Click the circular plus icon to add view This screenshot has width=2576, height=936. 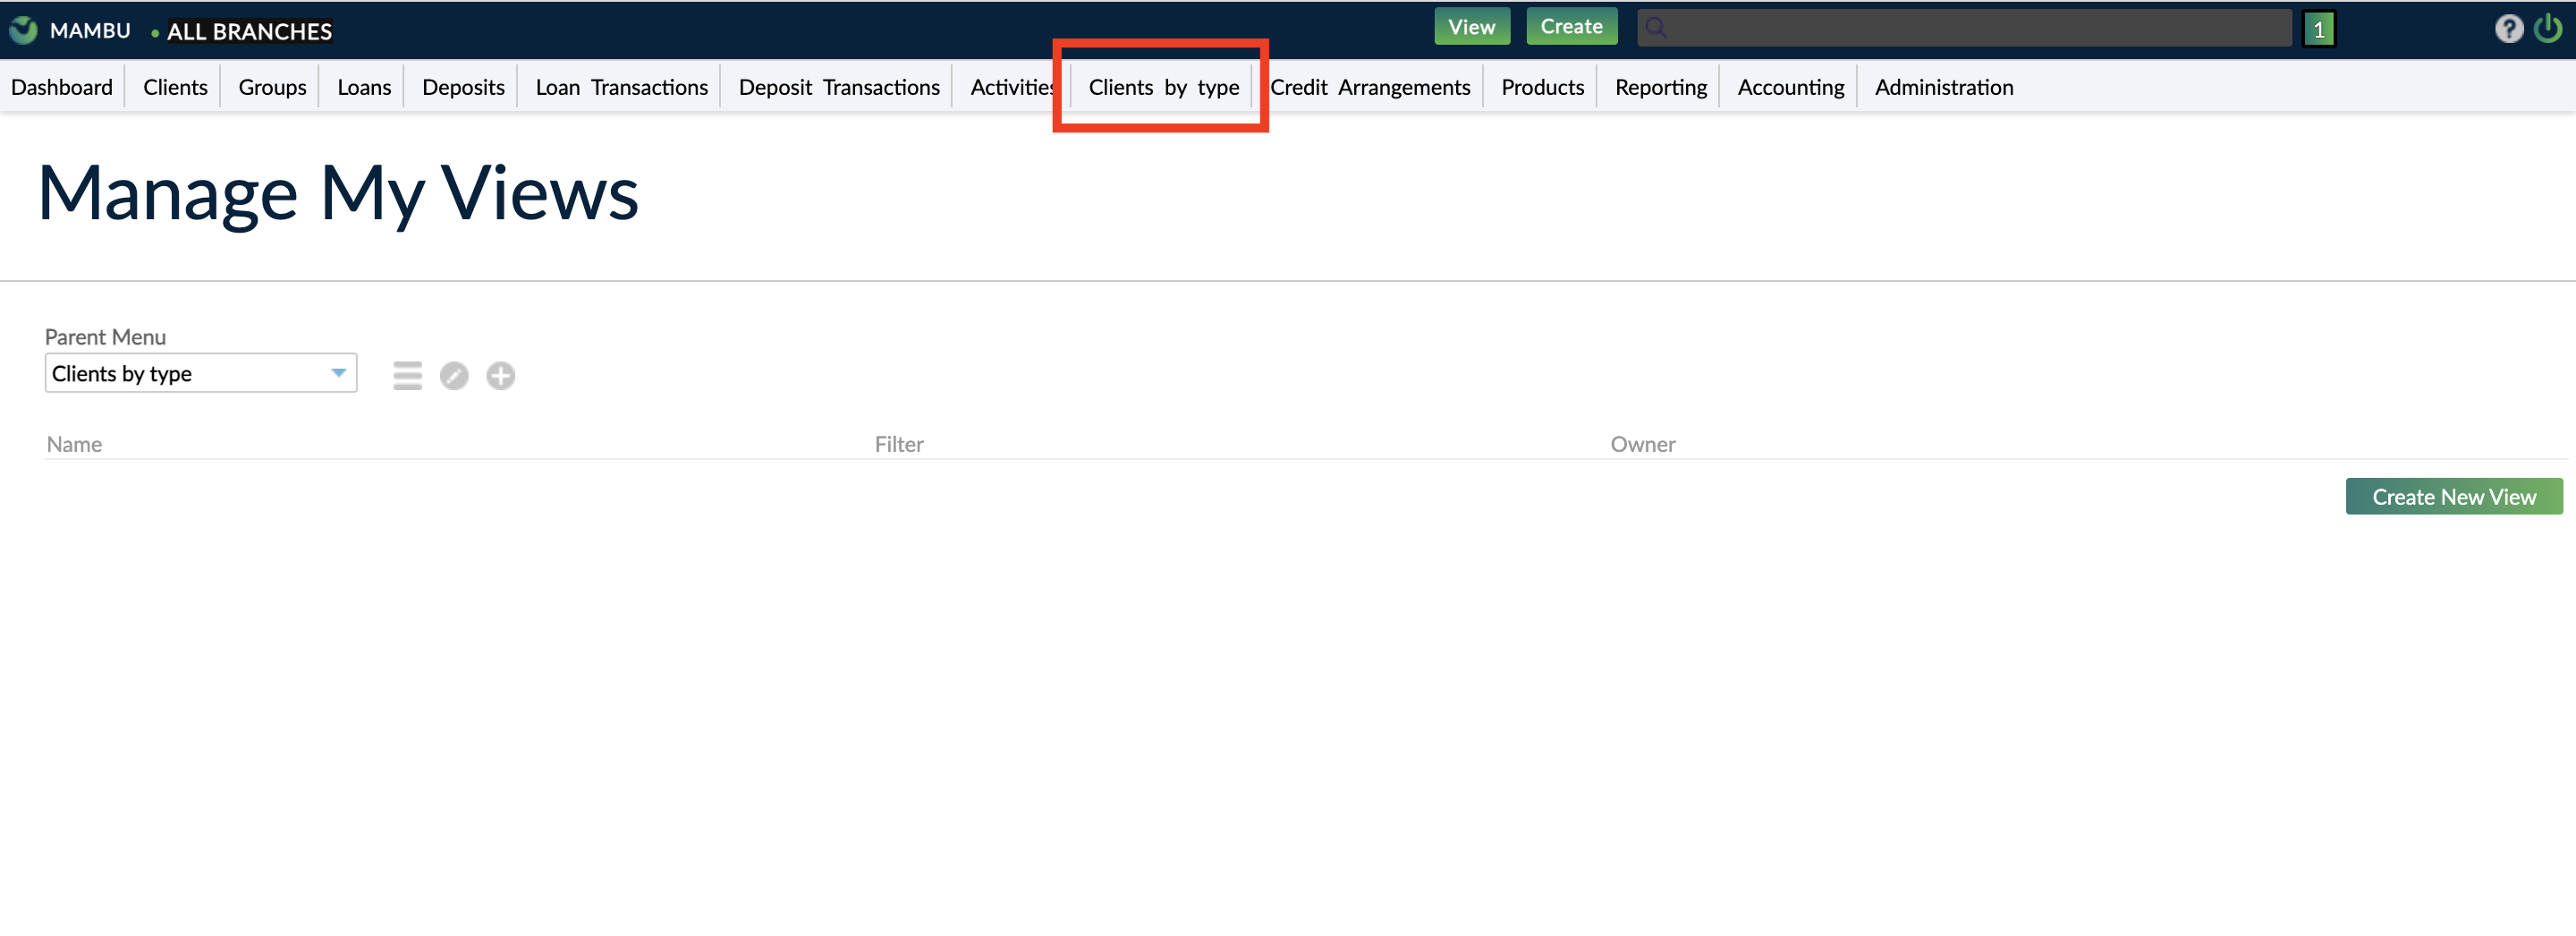(500, 375)
